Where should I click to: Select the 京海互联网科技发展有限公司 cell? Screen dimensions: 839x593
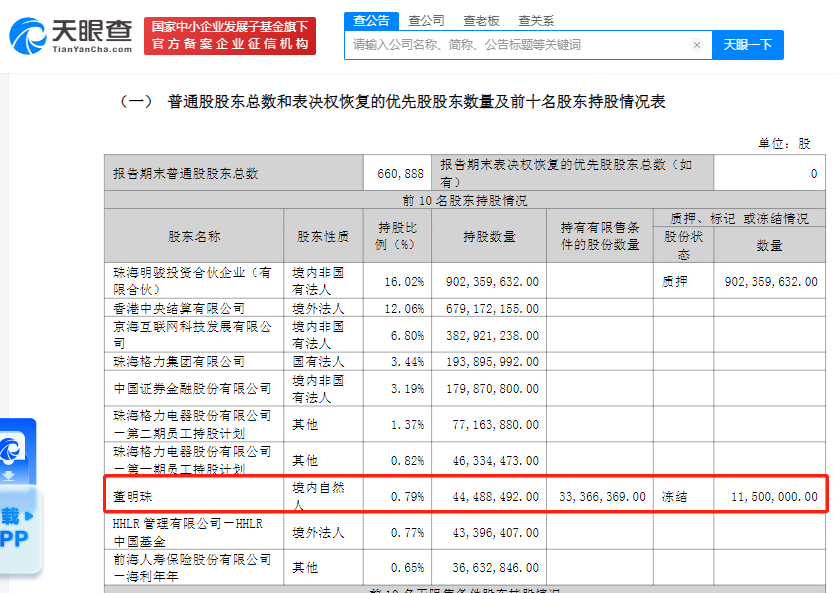coord(194,334)
